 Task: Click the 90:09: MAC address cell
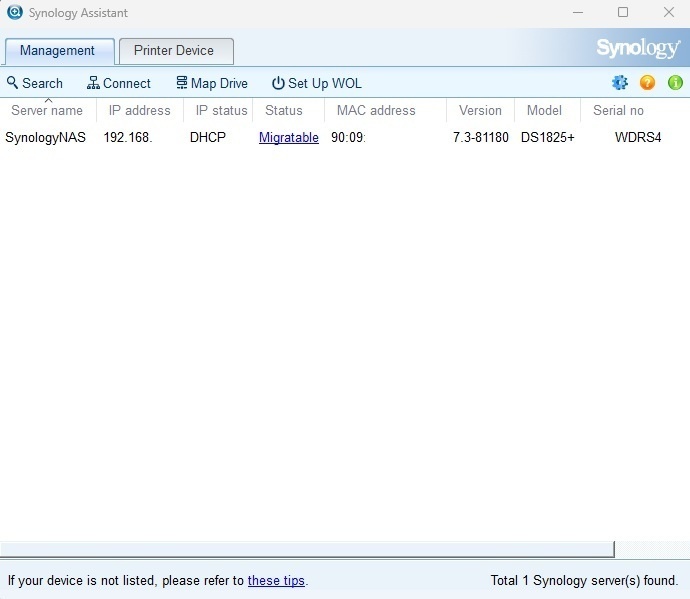click(348, 137)
